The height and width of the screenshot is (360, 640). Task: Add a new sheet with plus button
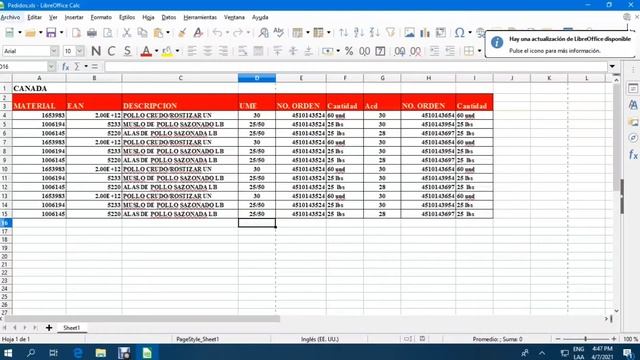coord(49,328)
